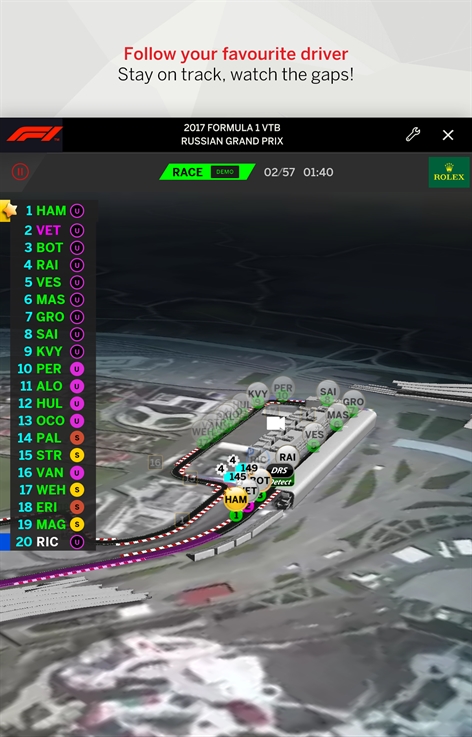The width and height of the screenshot is (472, 737).
Task: Tap the SAI driver bubble on map
Action: click(328, 391)
